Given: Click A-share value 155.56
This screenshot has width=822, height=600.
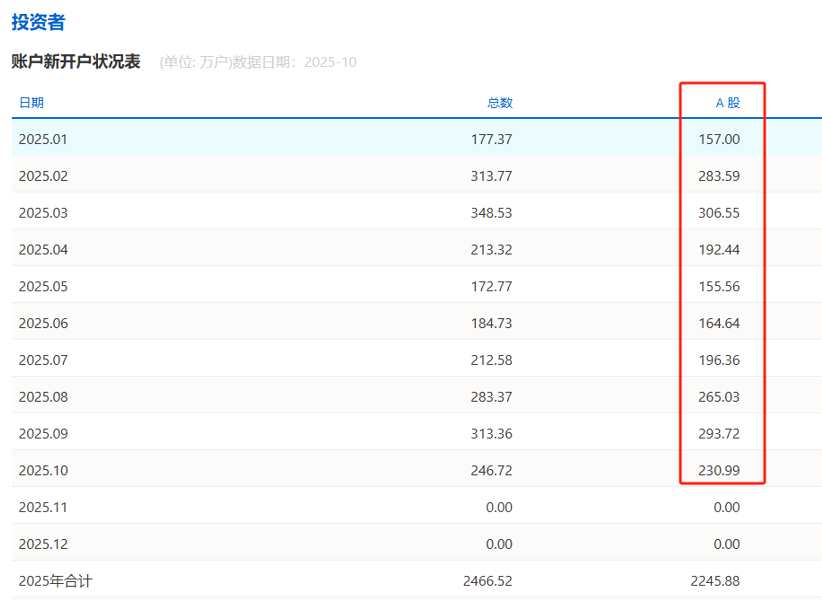Looking at the screenshot, I should tap(719, 287).
